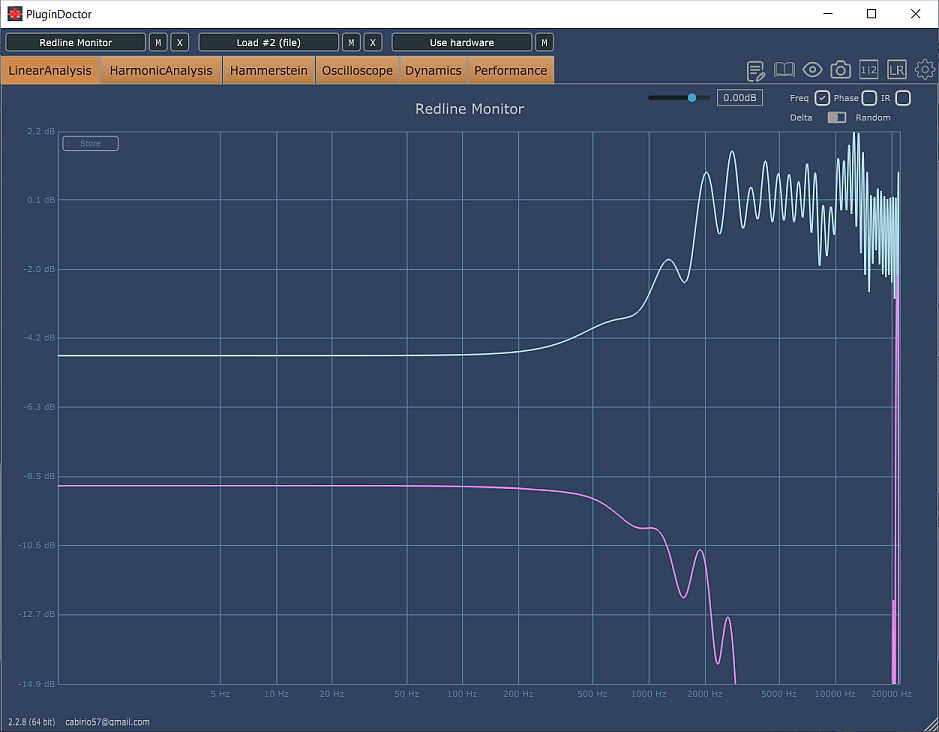
Task: Switch to the LinearAnalysis tab
Action: pyautogui.click(x=50, y=71)
